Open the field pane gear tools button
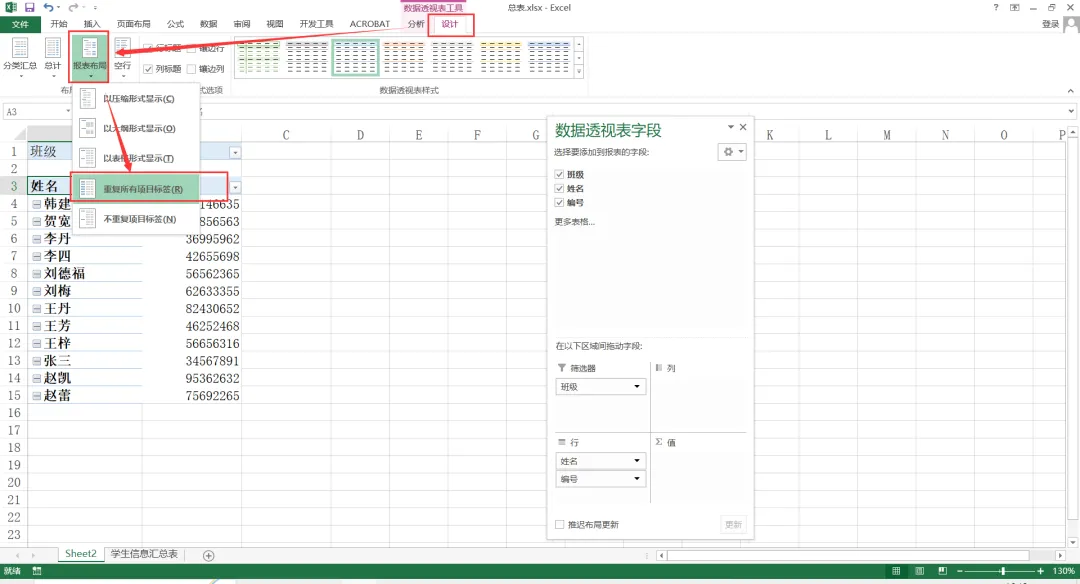This screenshot has height=584, width=1080. click(x=731, y=152)
